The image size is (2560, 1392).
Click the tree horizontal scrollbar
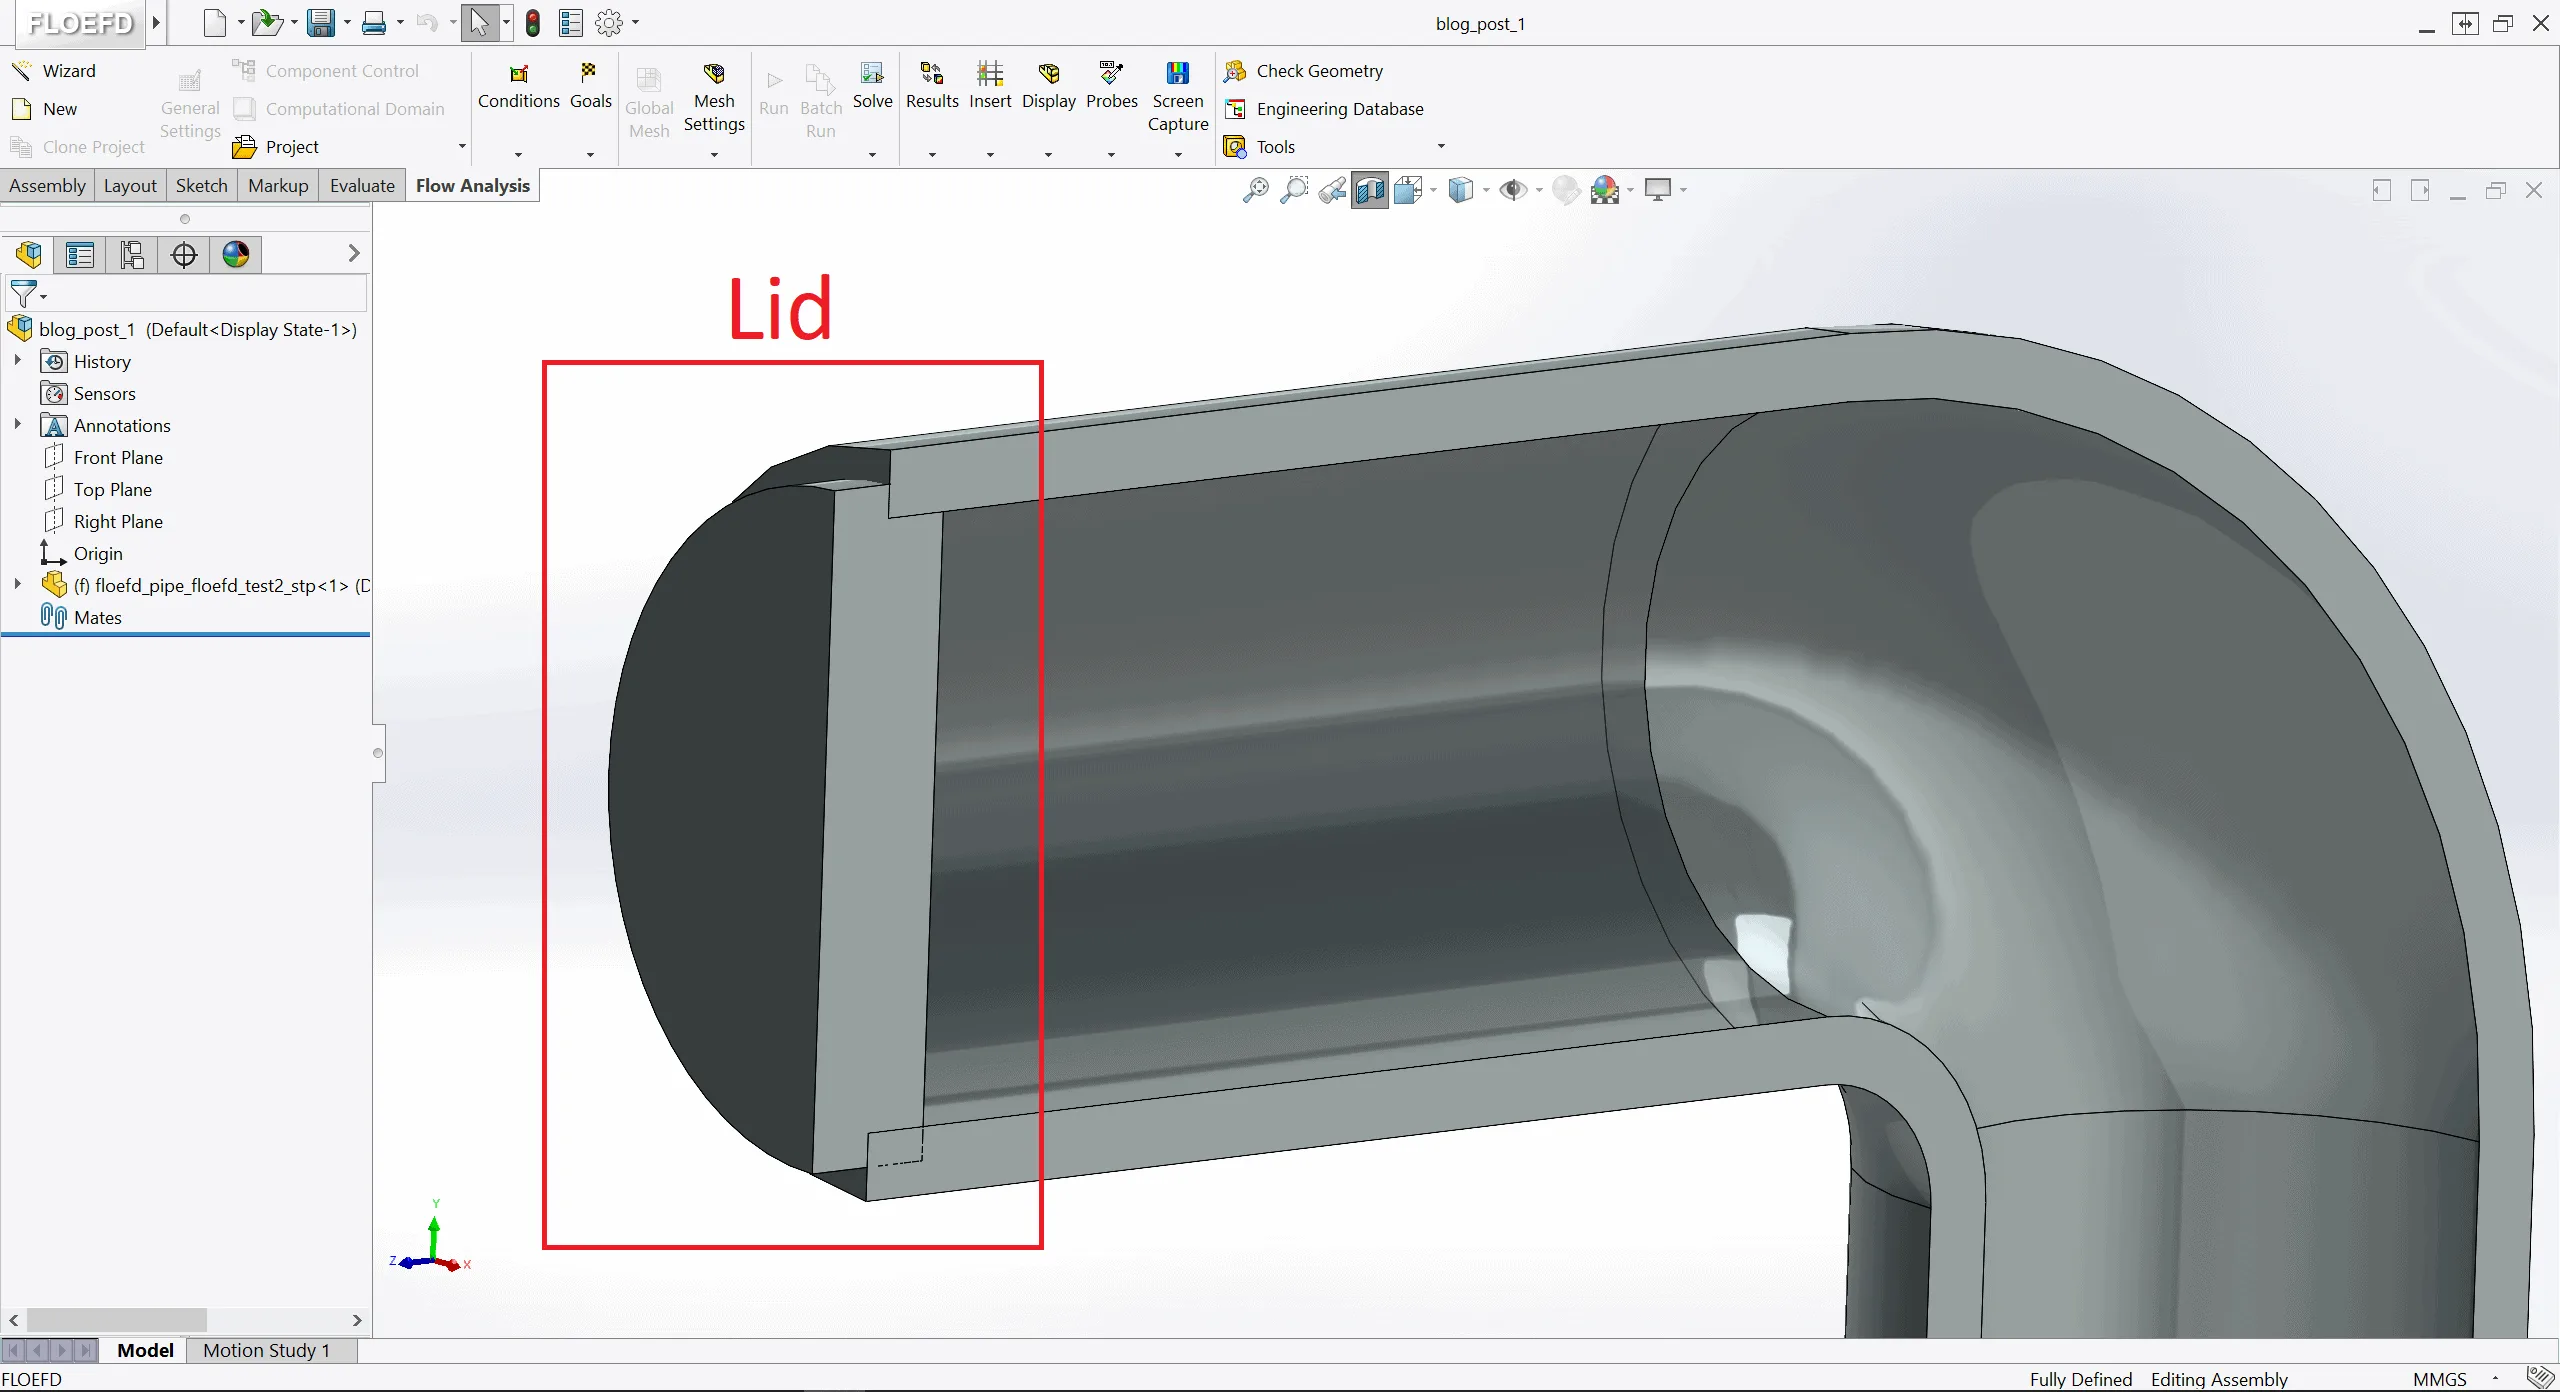[116, 1320]
